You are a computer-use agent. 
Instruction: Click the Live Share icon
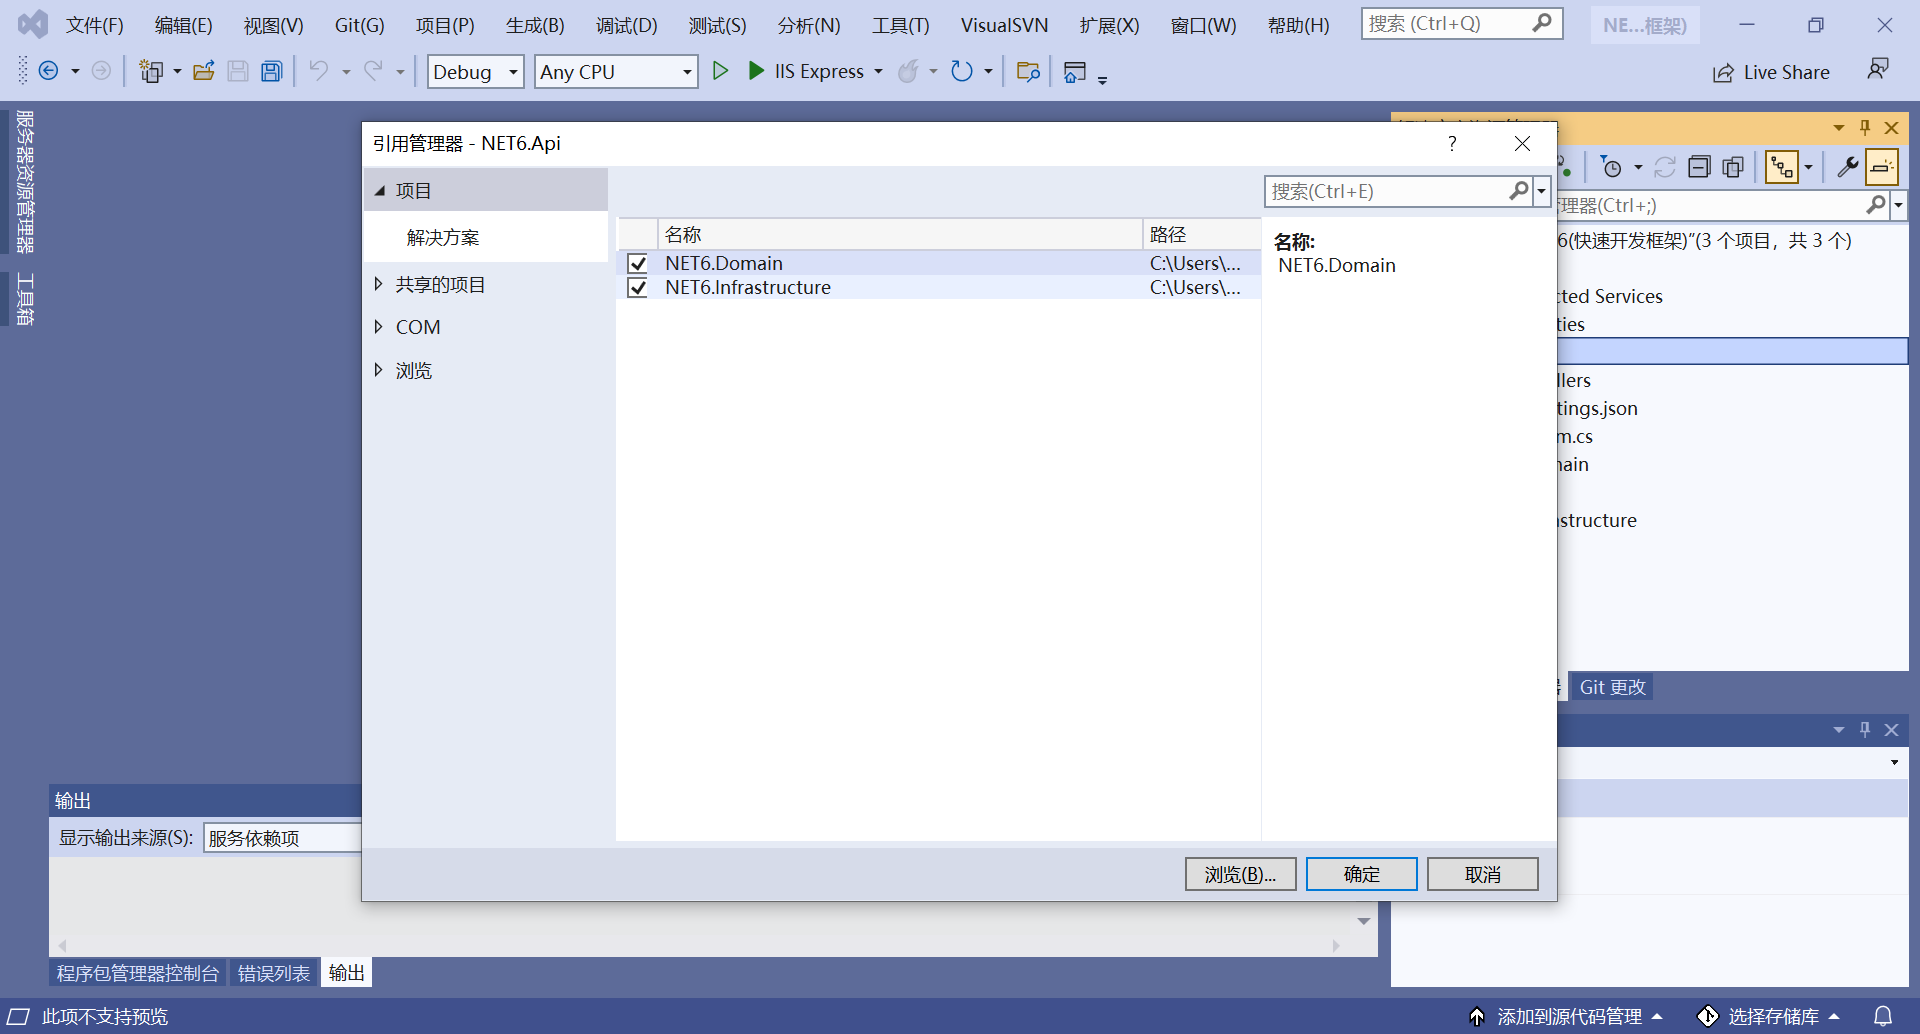[1723, 73]
